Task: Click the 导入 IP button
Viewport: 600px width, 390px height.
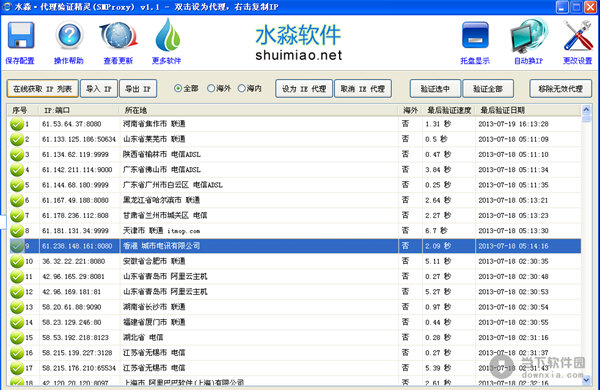Action: point(99,89)
